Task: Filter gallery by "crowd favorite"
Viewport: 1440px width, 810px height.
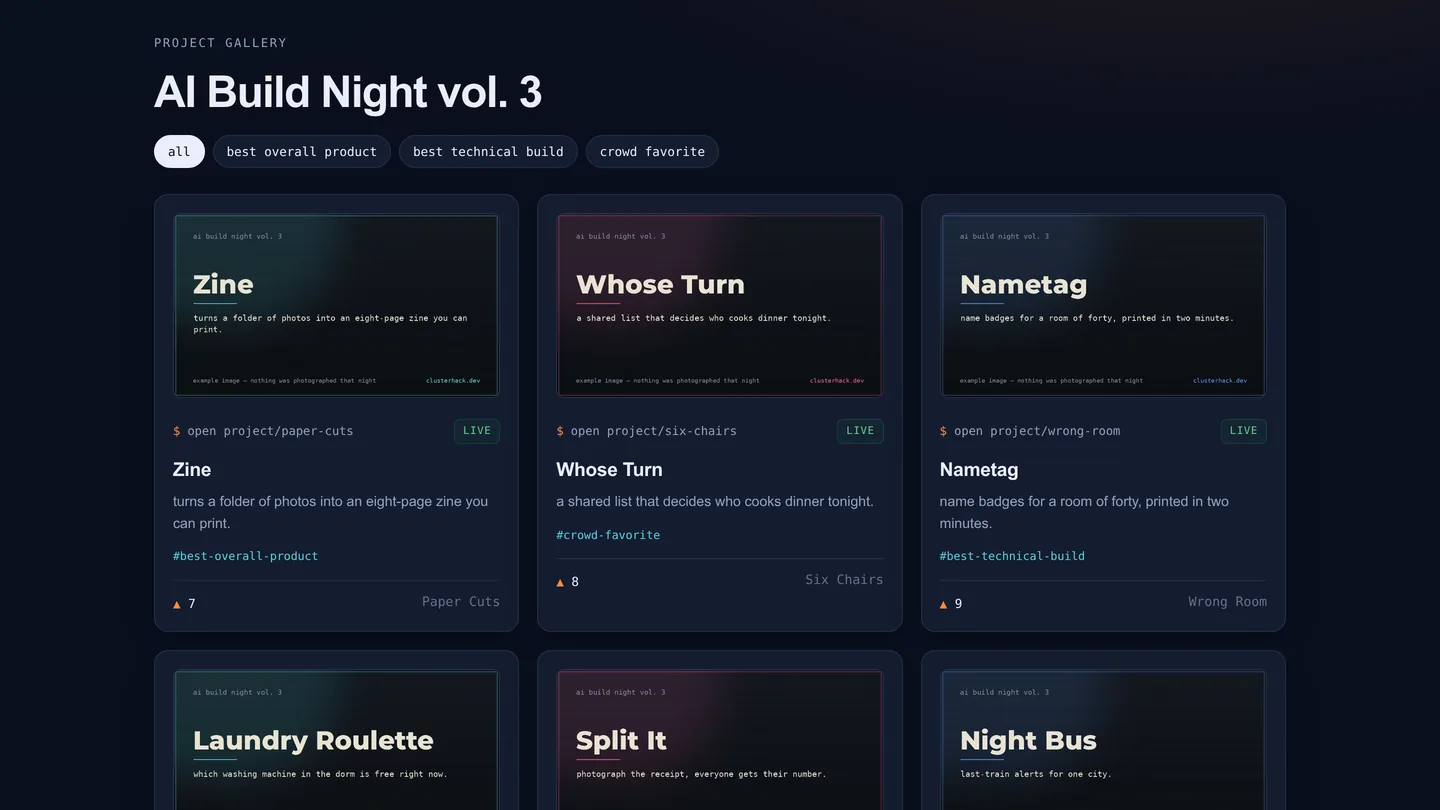Action: click(652, 152)
